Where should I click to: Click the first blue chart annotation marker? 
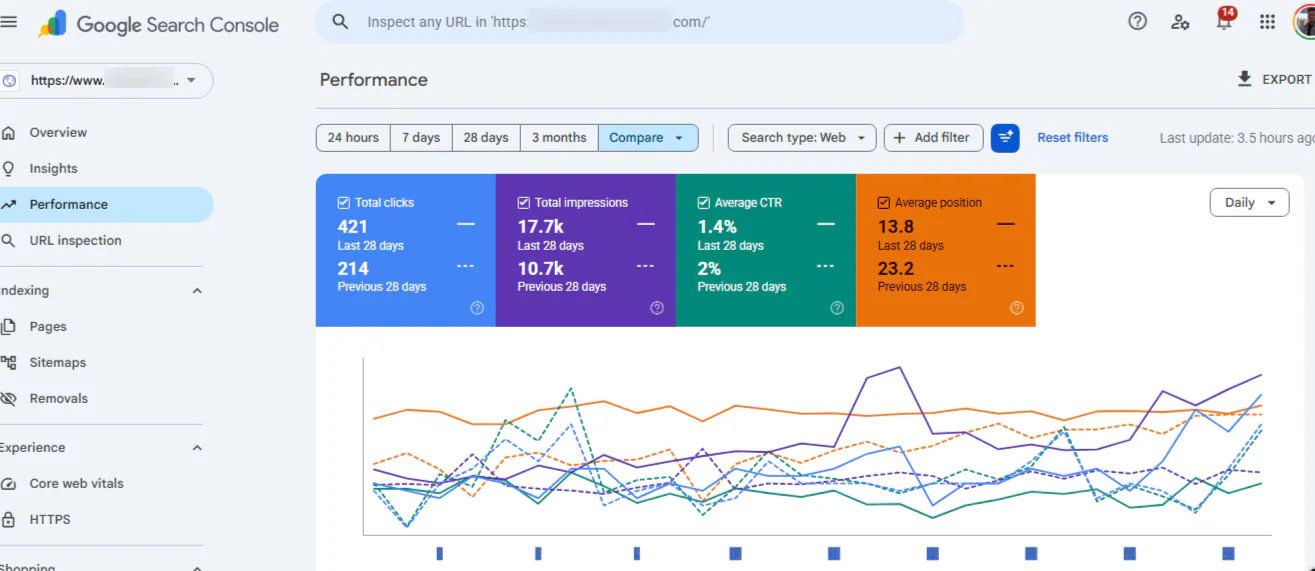point(440,553)
